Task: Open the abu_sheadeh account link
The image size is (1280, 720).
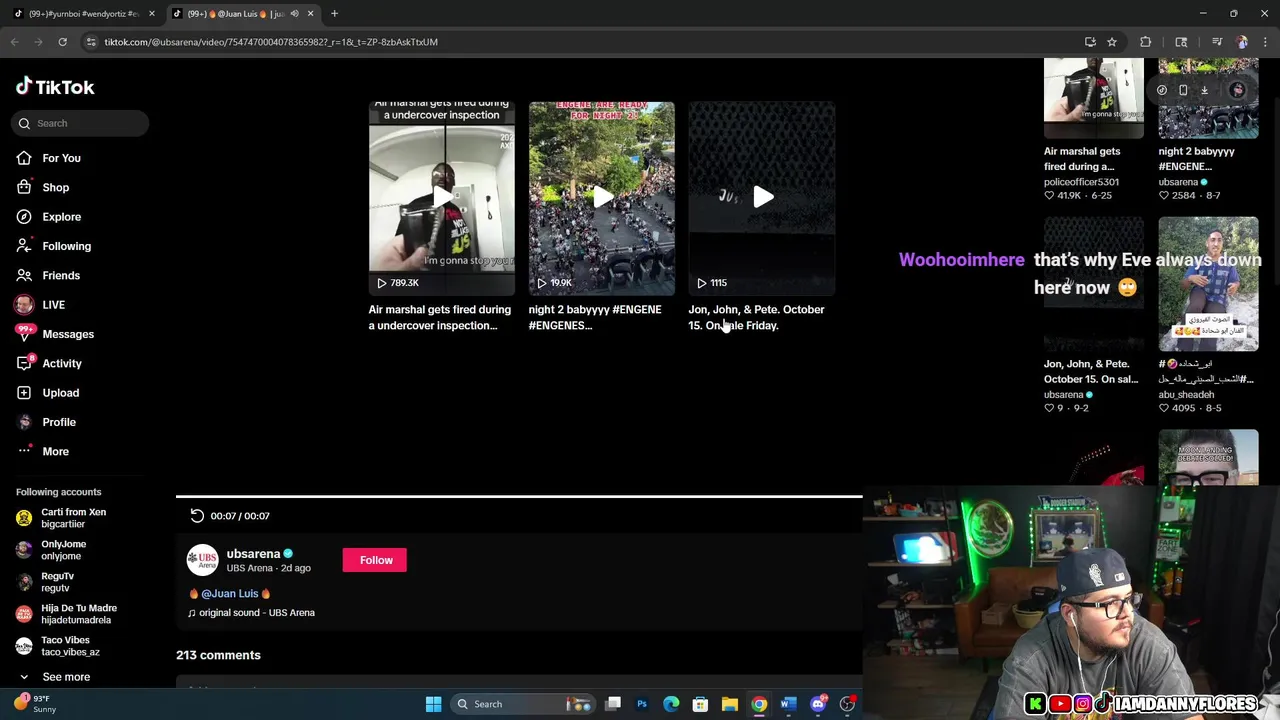Action: 1186,395
